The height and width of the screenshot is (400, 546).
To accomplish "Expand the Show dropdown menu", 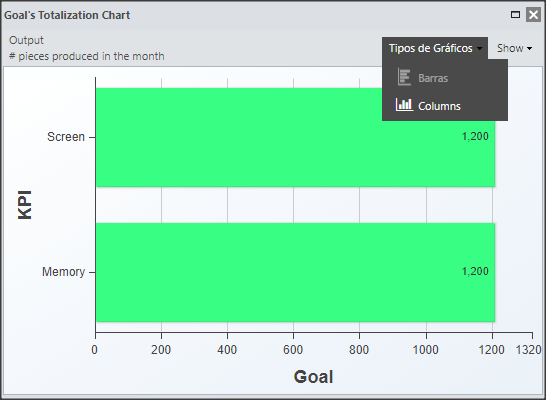I will [514, 48].
